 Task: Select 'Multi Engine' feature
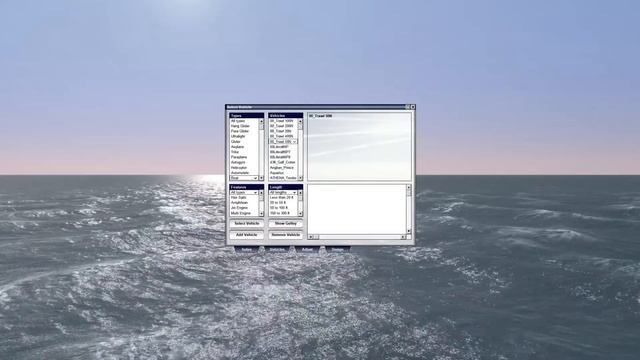[x=241, y=213]
